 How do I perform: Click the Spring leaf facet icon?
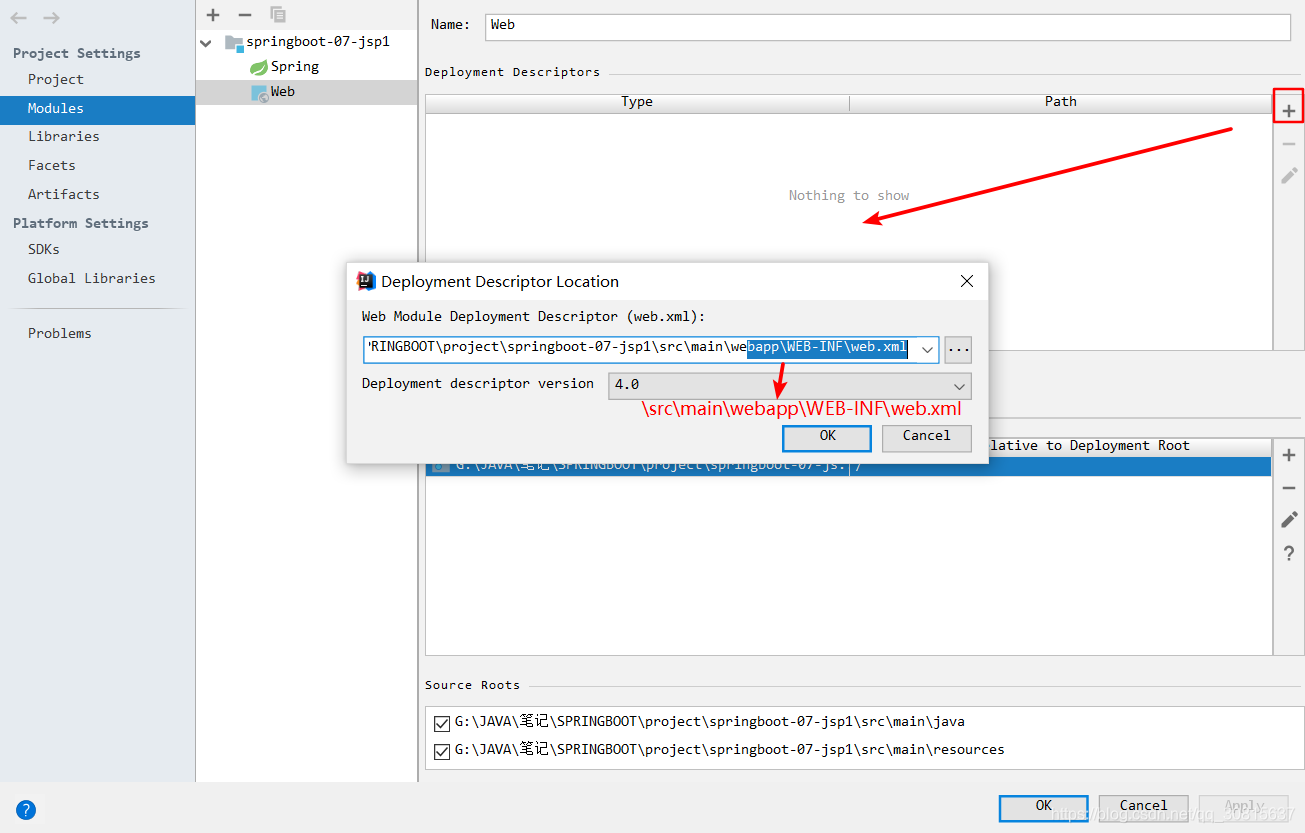[x=259, y=67]
